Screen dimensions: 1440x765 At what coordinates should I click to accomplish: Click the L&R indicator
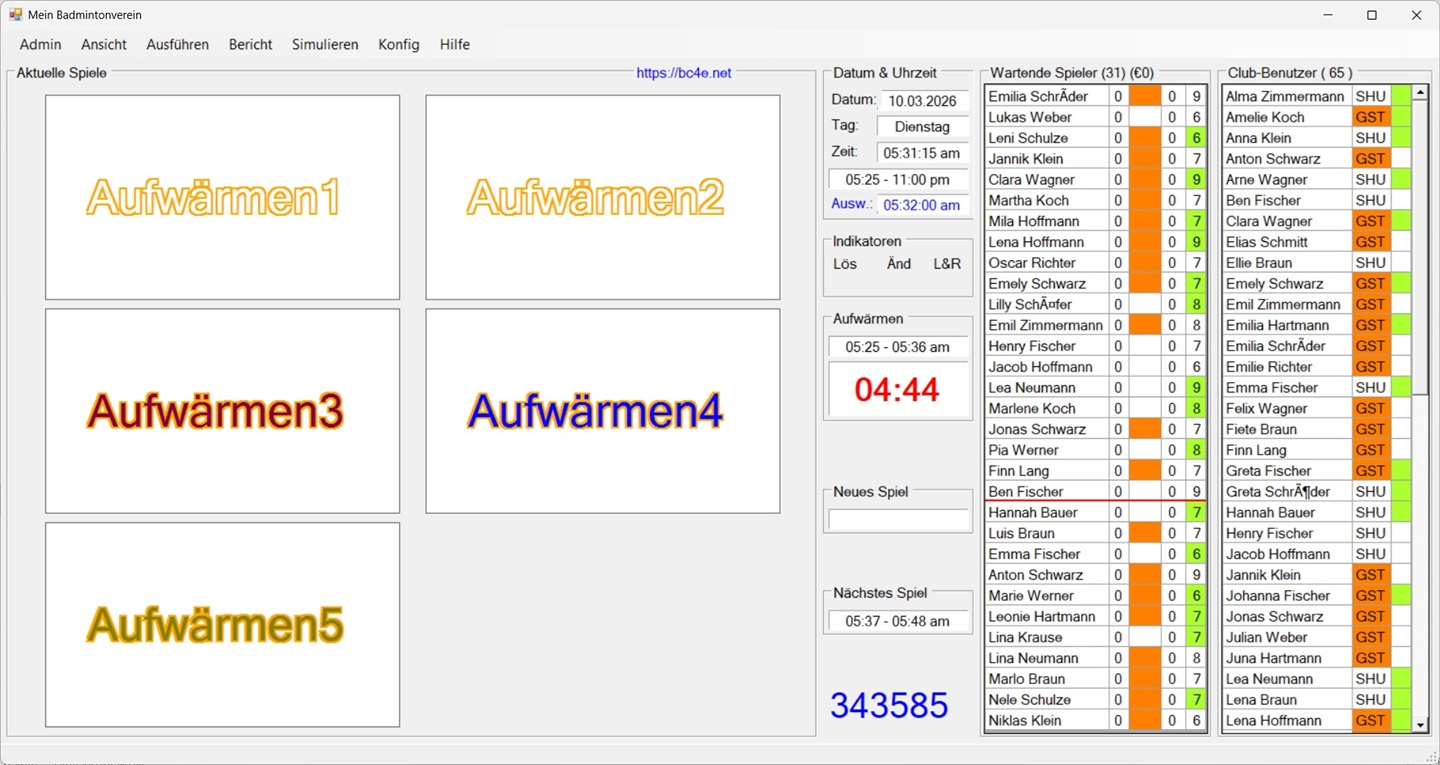coord(947,264)
